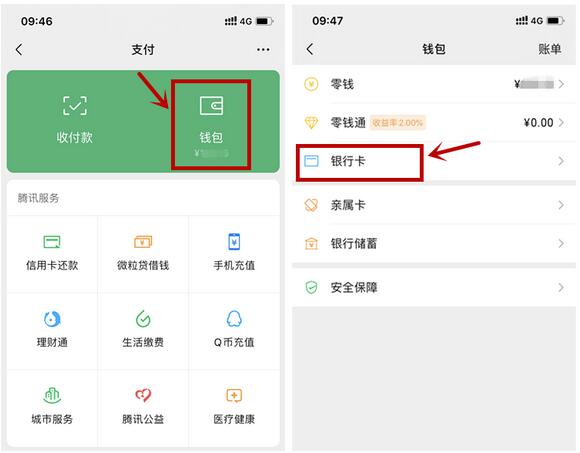Tap the 信用卡还款 label
The width and height of the screenshot is (580, 453).
tap(52, 265)
